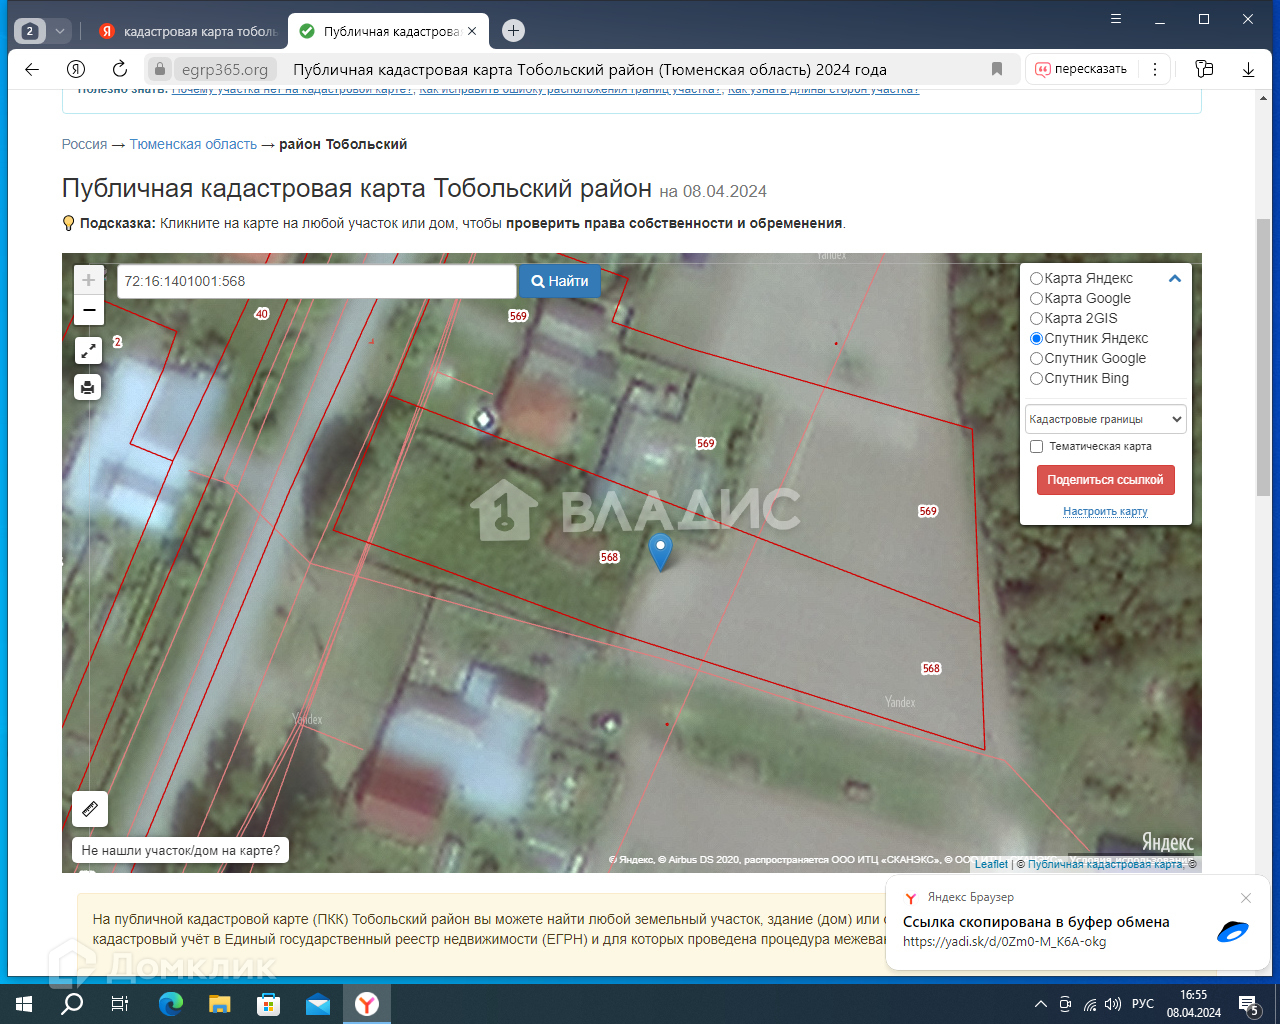Open the Leaflet attribution link
Viewport: 1280px width, 1024px height.
[991, 864]
